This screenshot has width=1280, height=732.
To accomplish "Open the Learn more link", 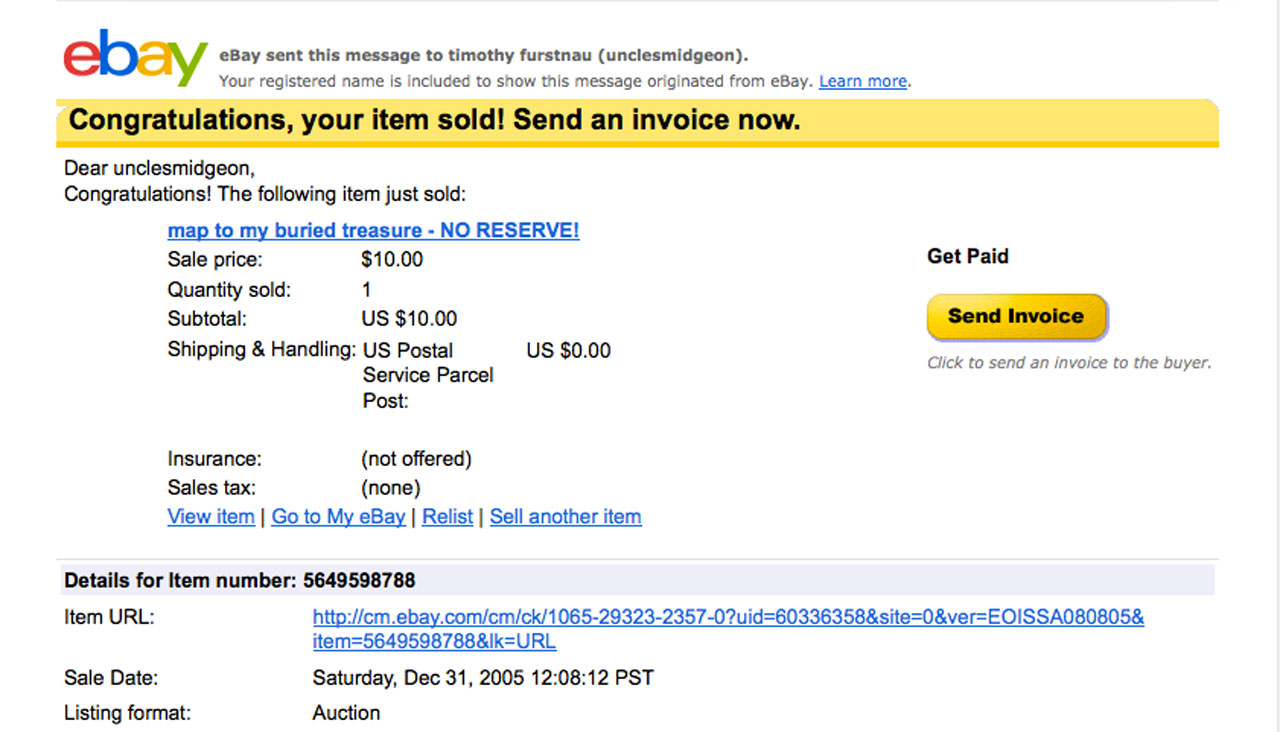I will (x=863, y=81).
